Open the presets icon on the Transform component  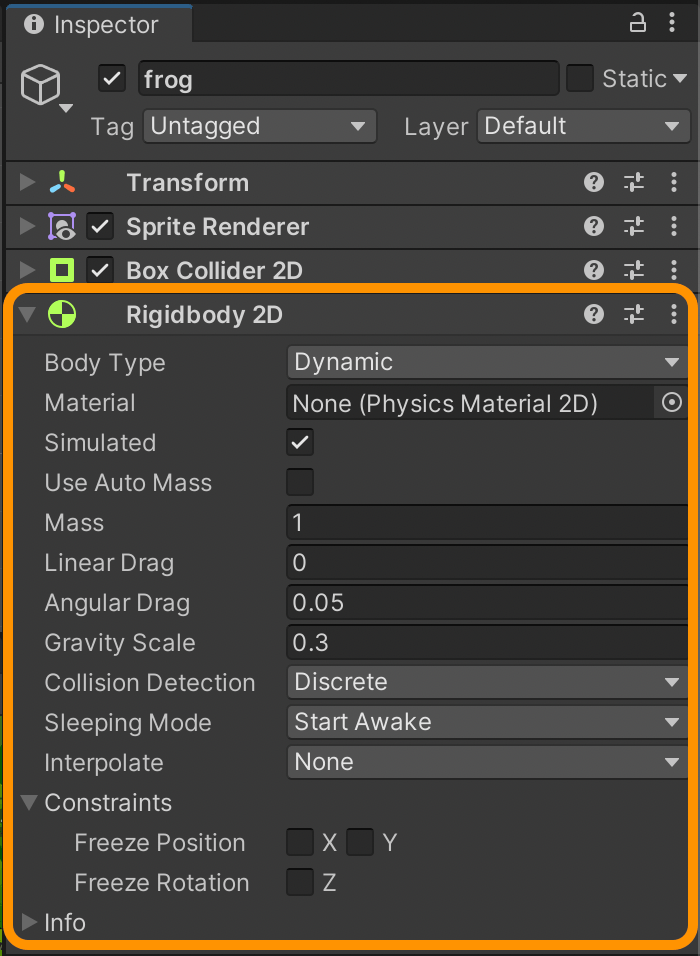click(634, 183)
